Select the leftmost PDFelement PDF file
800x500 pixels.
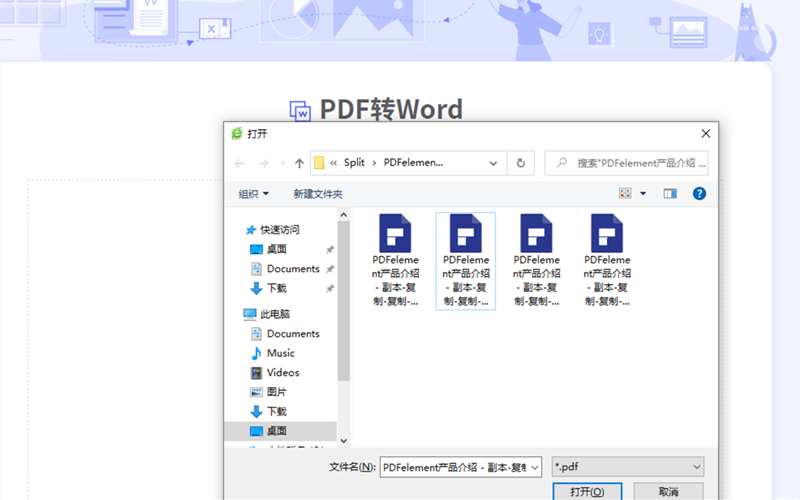pos(396,260)
